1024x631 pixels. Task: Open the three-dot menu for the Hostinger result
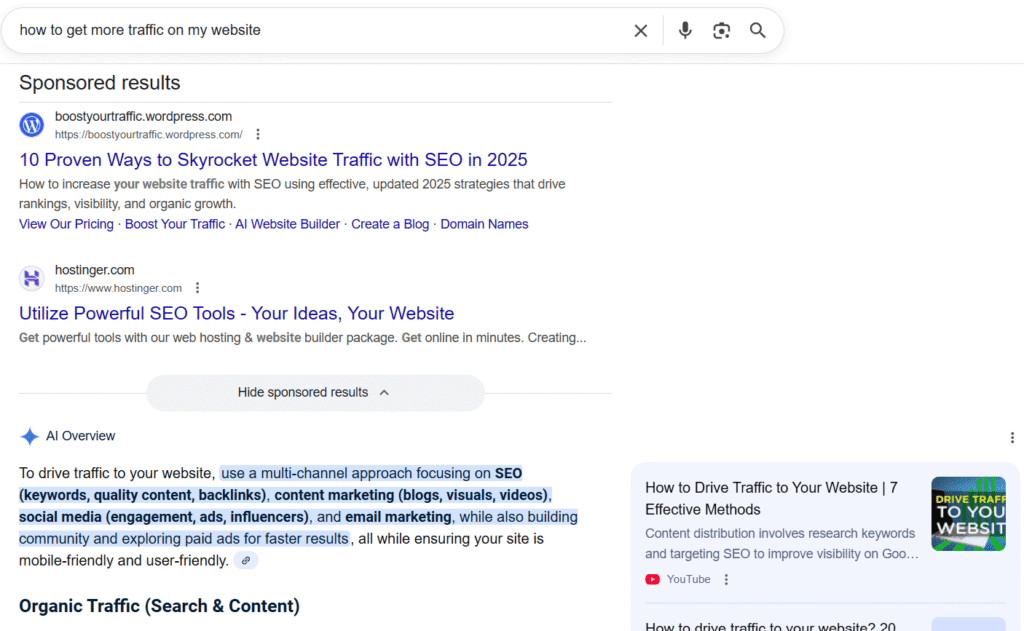coord(197,287)
